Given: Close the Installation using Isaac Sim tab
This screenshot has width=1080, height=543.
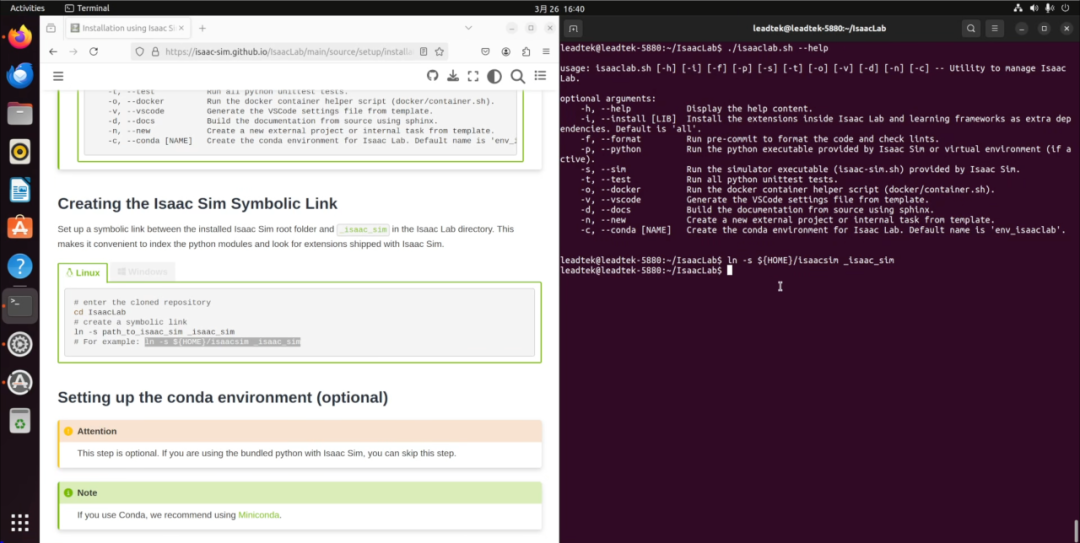Looking at the screenshot, I should click(x=181, y=28).
